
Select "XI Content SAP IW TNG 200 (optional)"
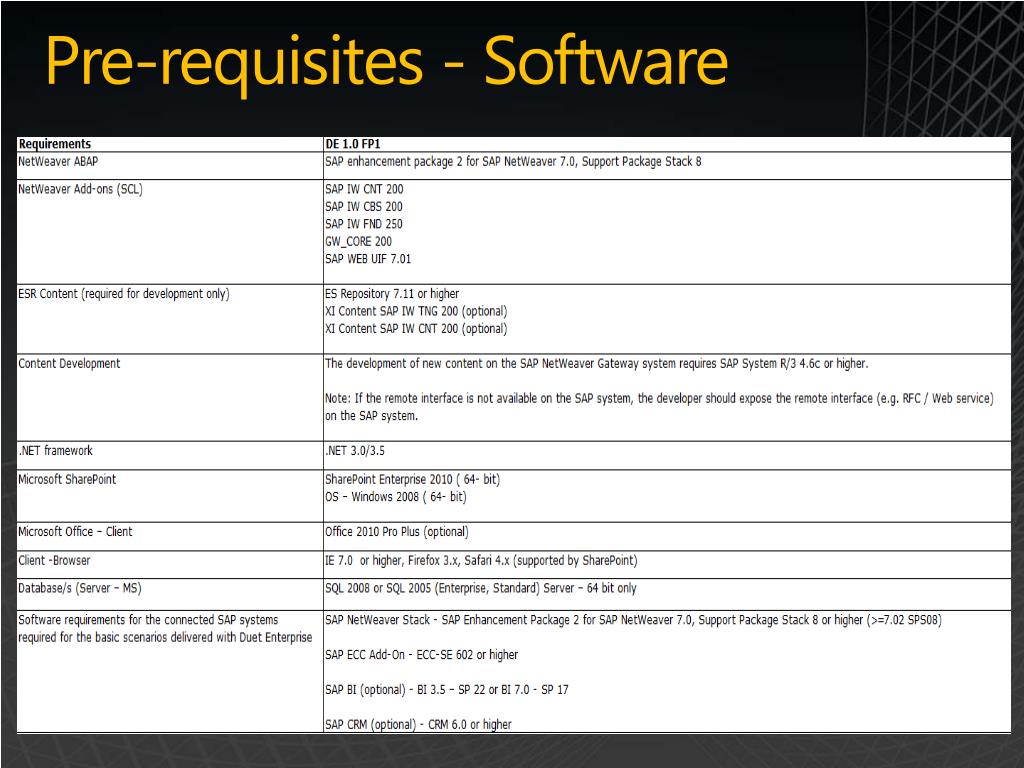pos(416,312)
